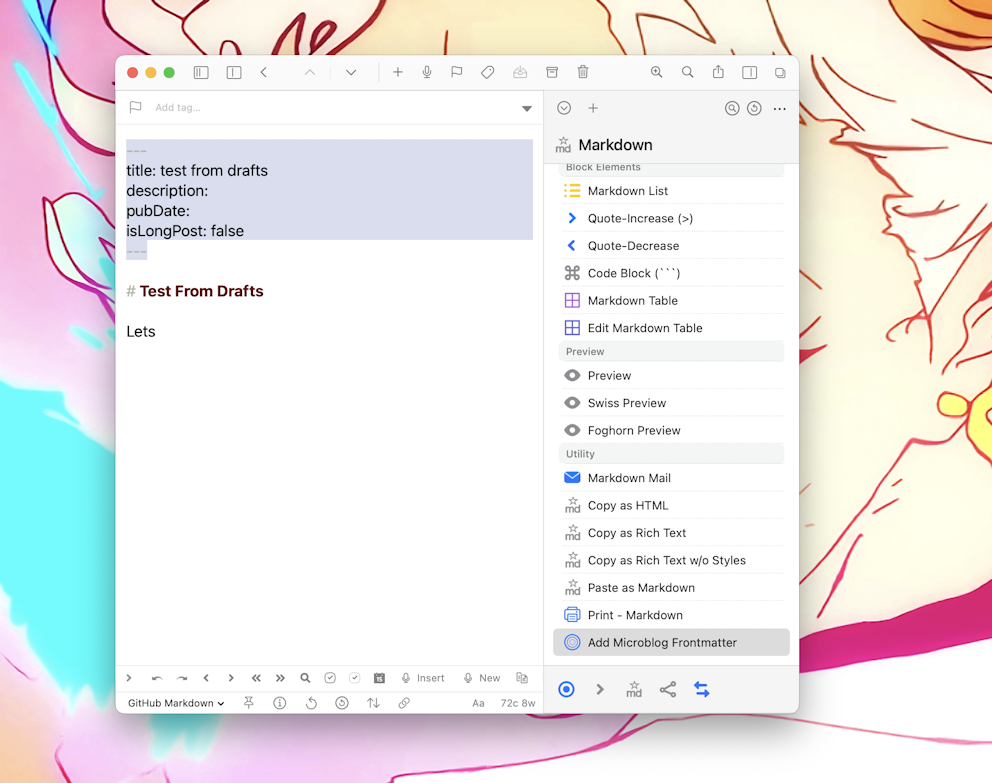992x783 pixels.
Task: Archive the draft with the box icon
Action: [552, 73]
